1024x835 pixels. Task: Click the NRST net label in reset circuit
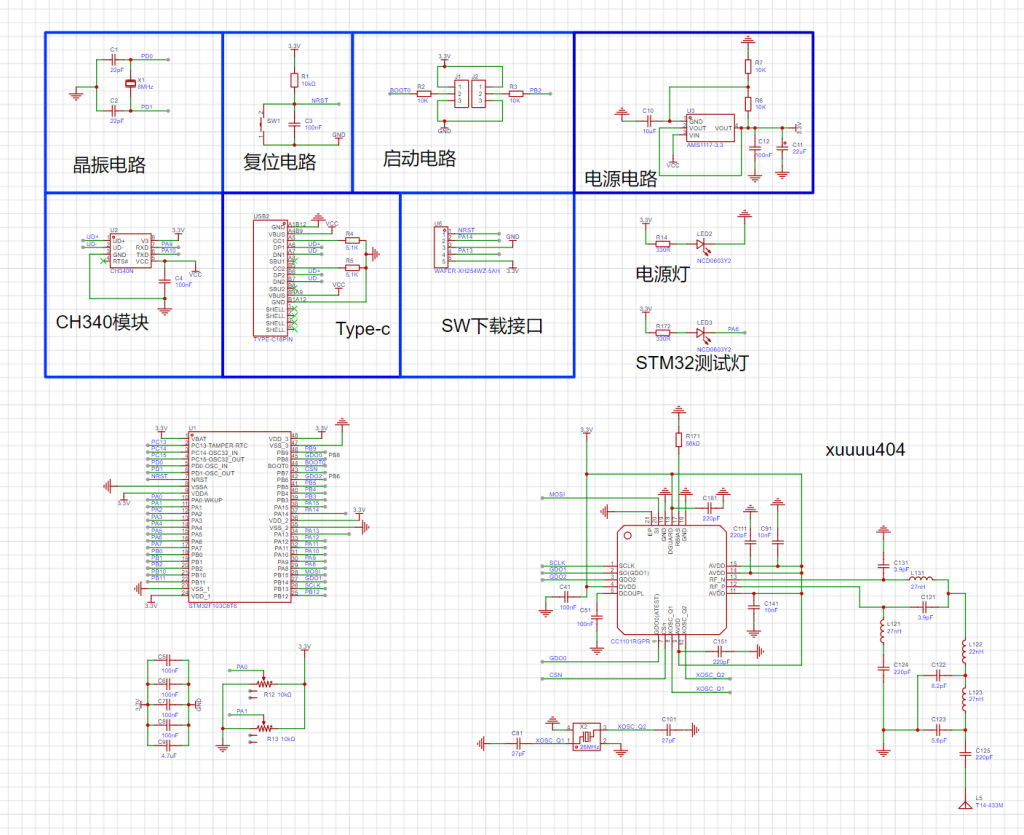tap(319, 100)
